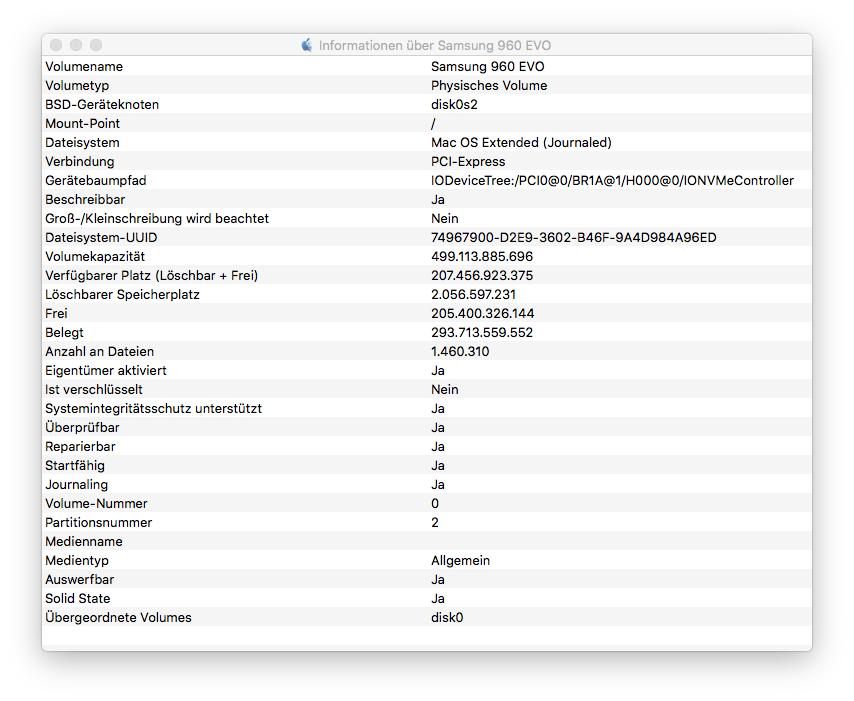Select the Mac OS Extended (Journaled) value
The height and width of the screenshot is (701, 854).
521,142
